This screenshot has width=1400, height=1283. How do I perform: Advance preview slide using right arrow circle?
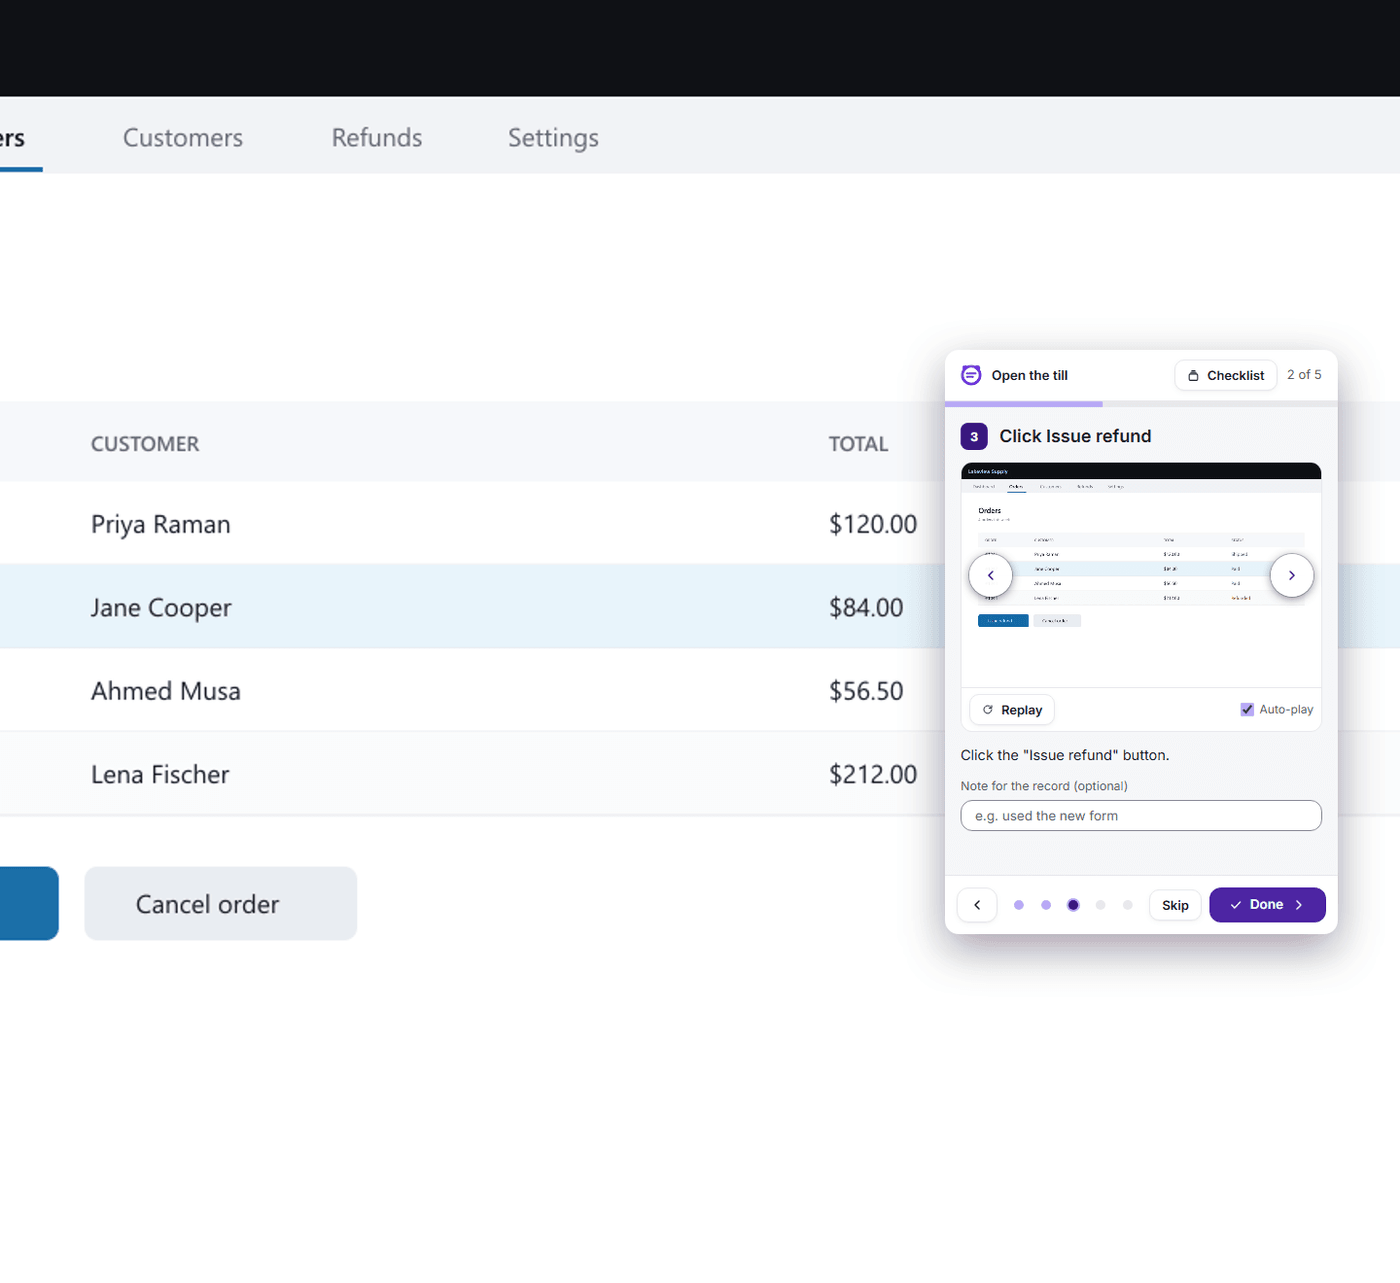(x=1291, y=575)
